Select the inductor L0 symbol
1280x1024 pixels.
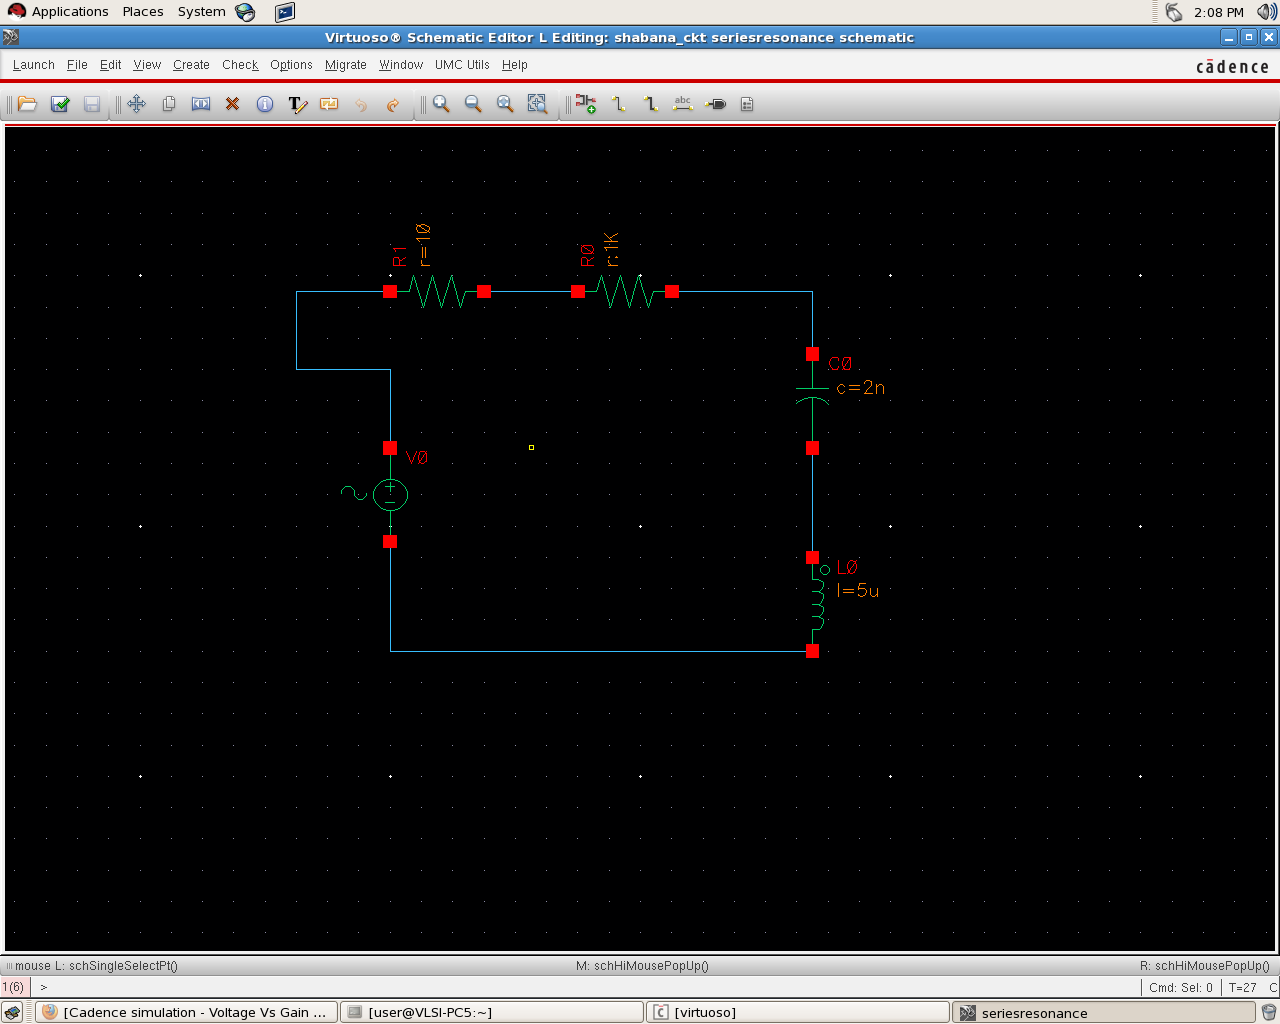[x=817, y=602]
